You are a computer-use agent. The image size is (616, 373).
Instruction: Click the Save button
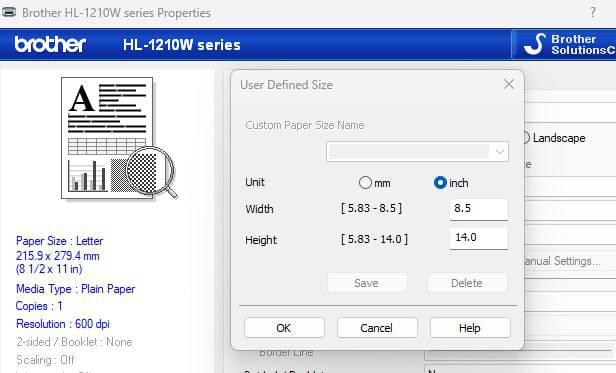[x=367, y=283]
